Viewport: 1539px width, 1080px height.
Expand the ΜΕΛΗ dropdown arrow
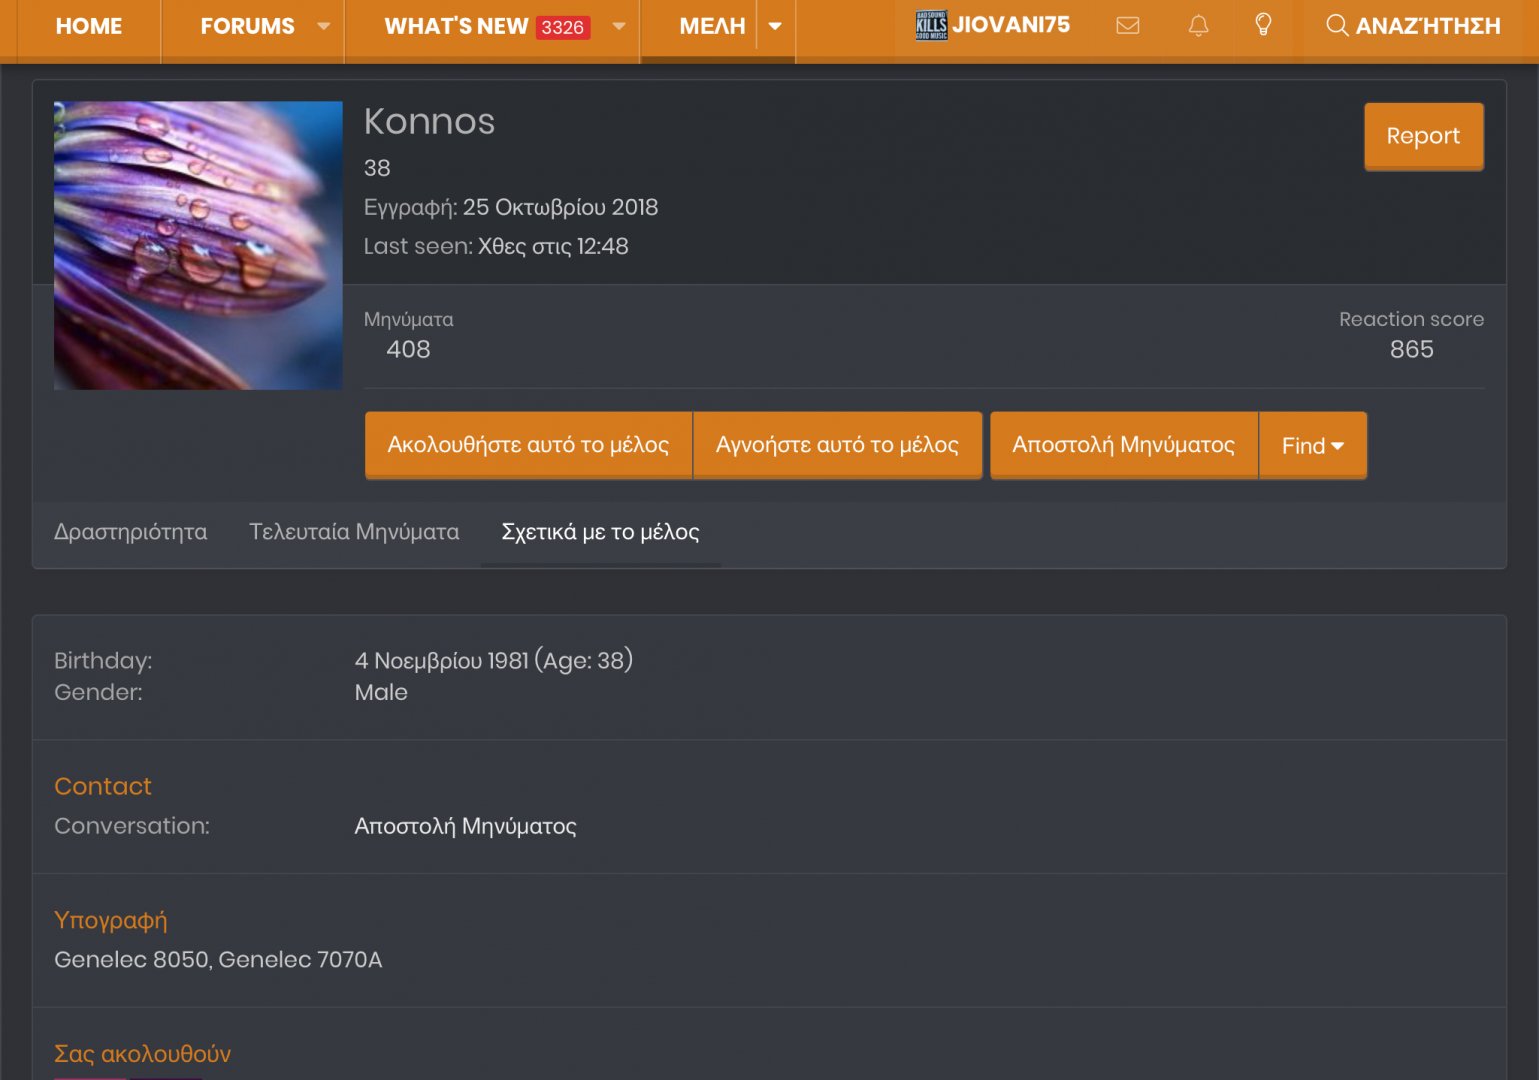pos(775,26)
